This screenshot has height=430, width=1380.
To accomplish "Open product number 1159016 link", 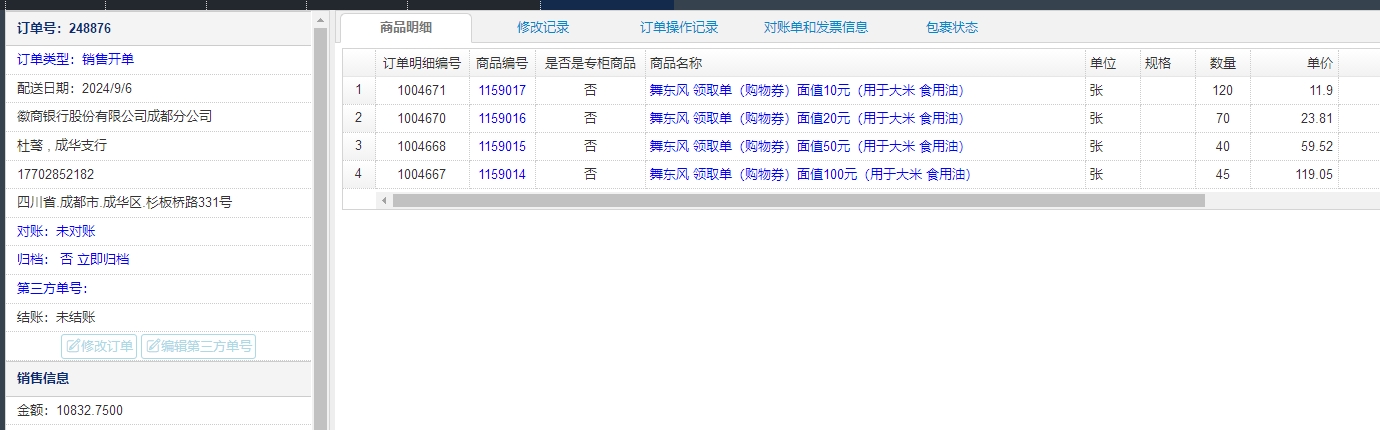I will coord(502,118).
